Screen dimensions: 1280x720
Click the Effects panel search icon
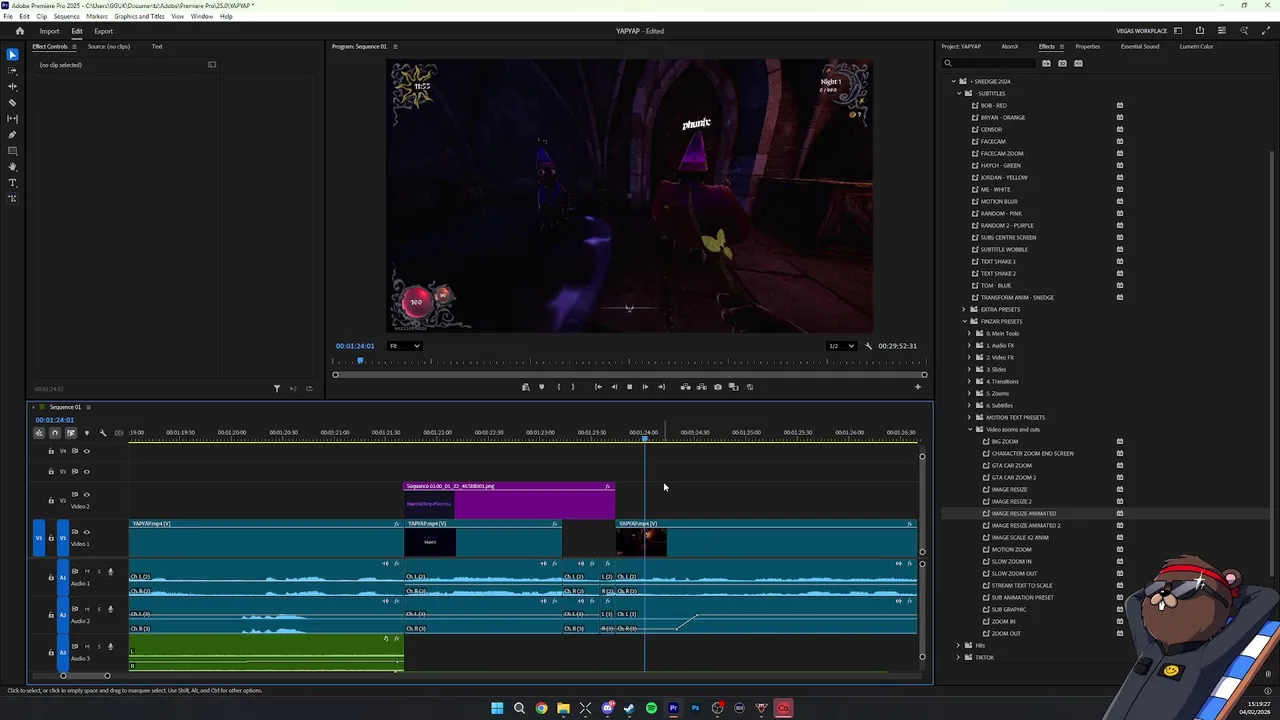pyautogui.click(x=948, y=63)
